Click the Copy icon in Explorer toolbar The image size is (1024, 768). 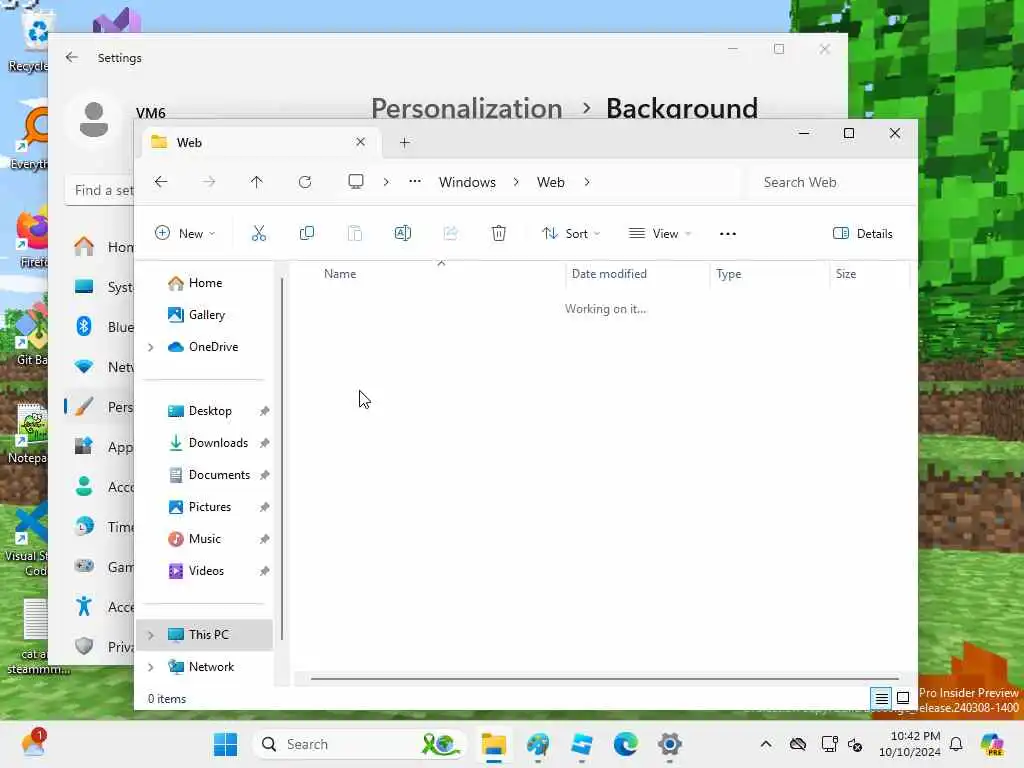(306, 233)
